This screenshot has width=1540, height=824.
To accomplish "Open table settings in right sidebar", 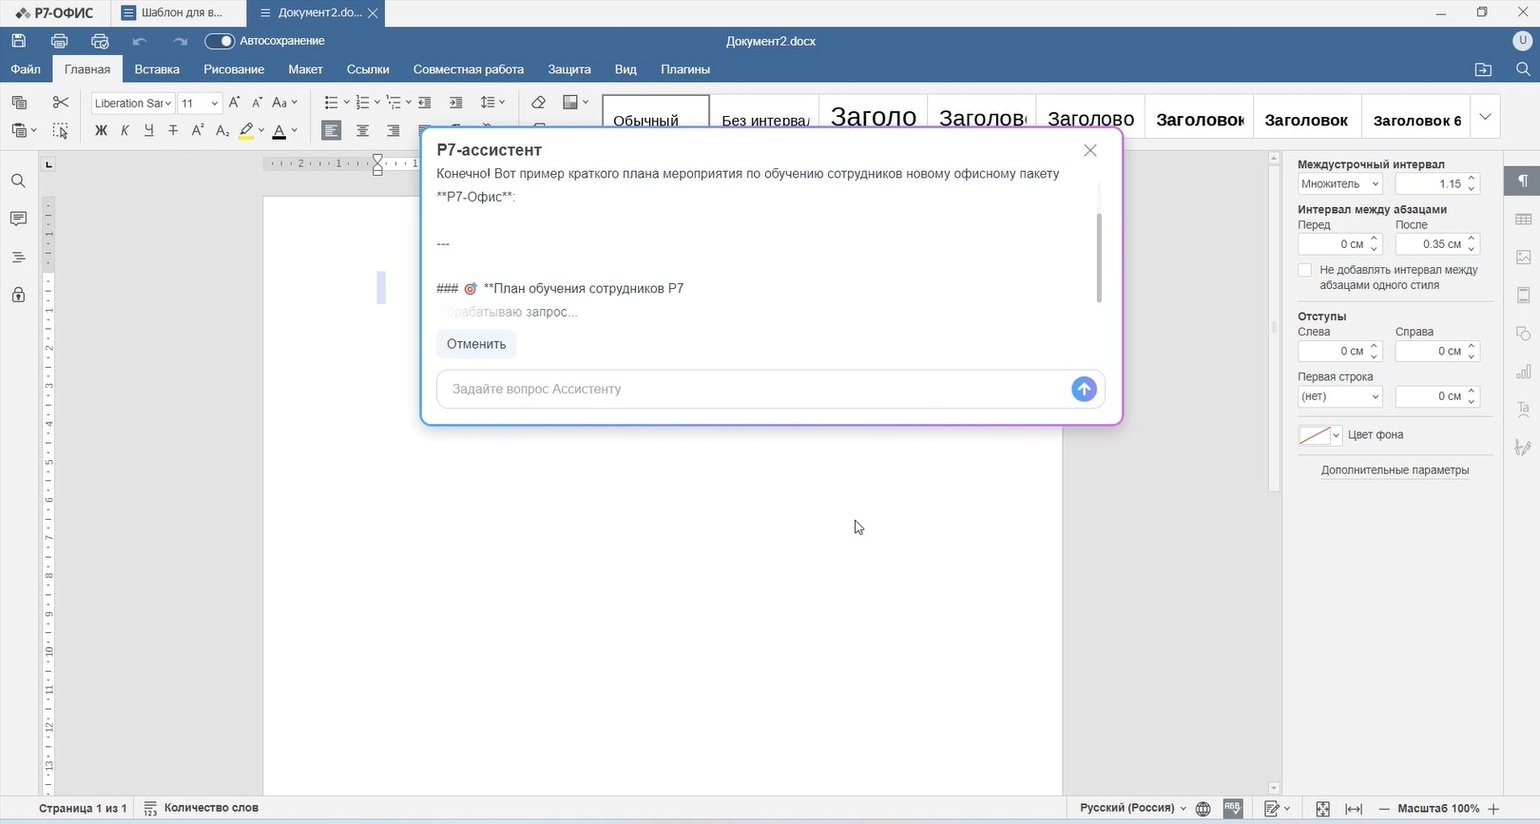I will pos(1523,219).
